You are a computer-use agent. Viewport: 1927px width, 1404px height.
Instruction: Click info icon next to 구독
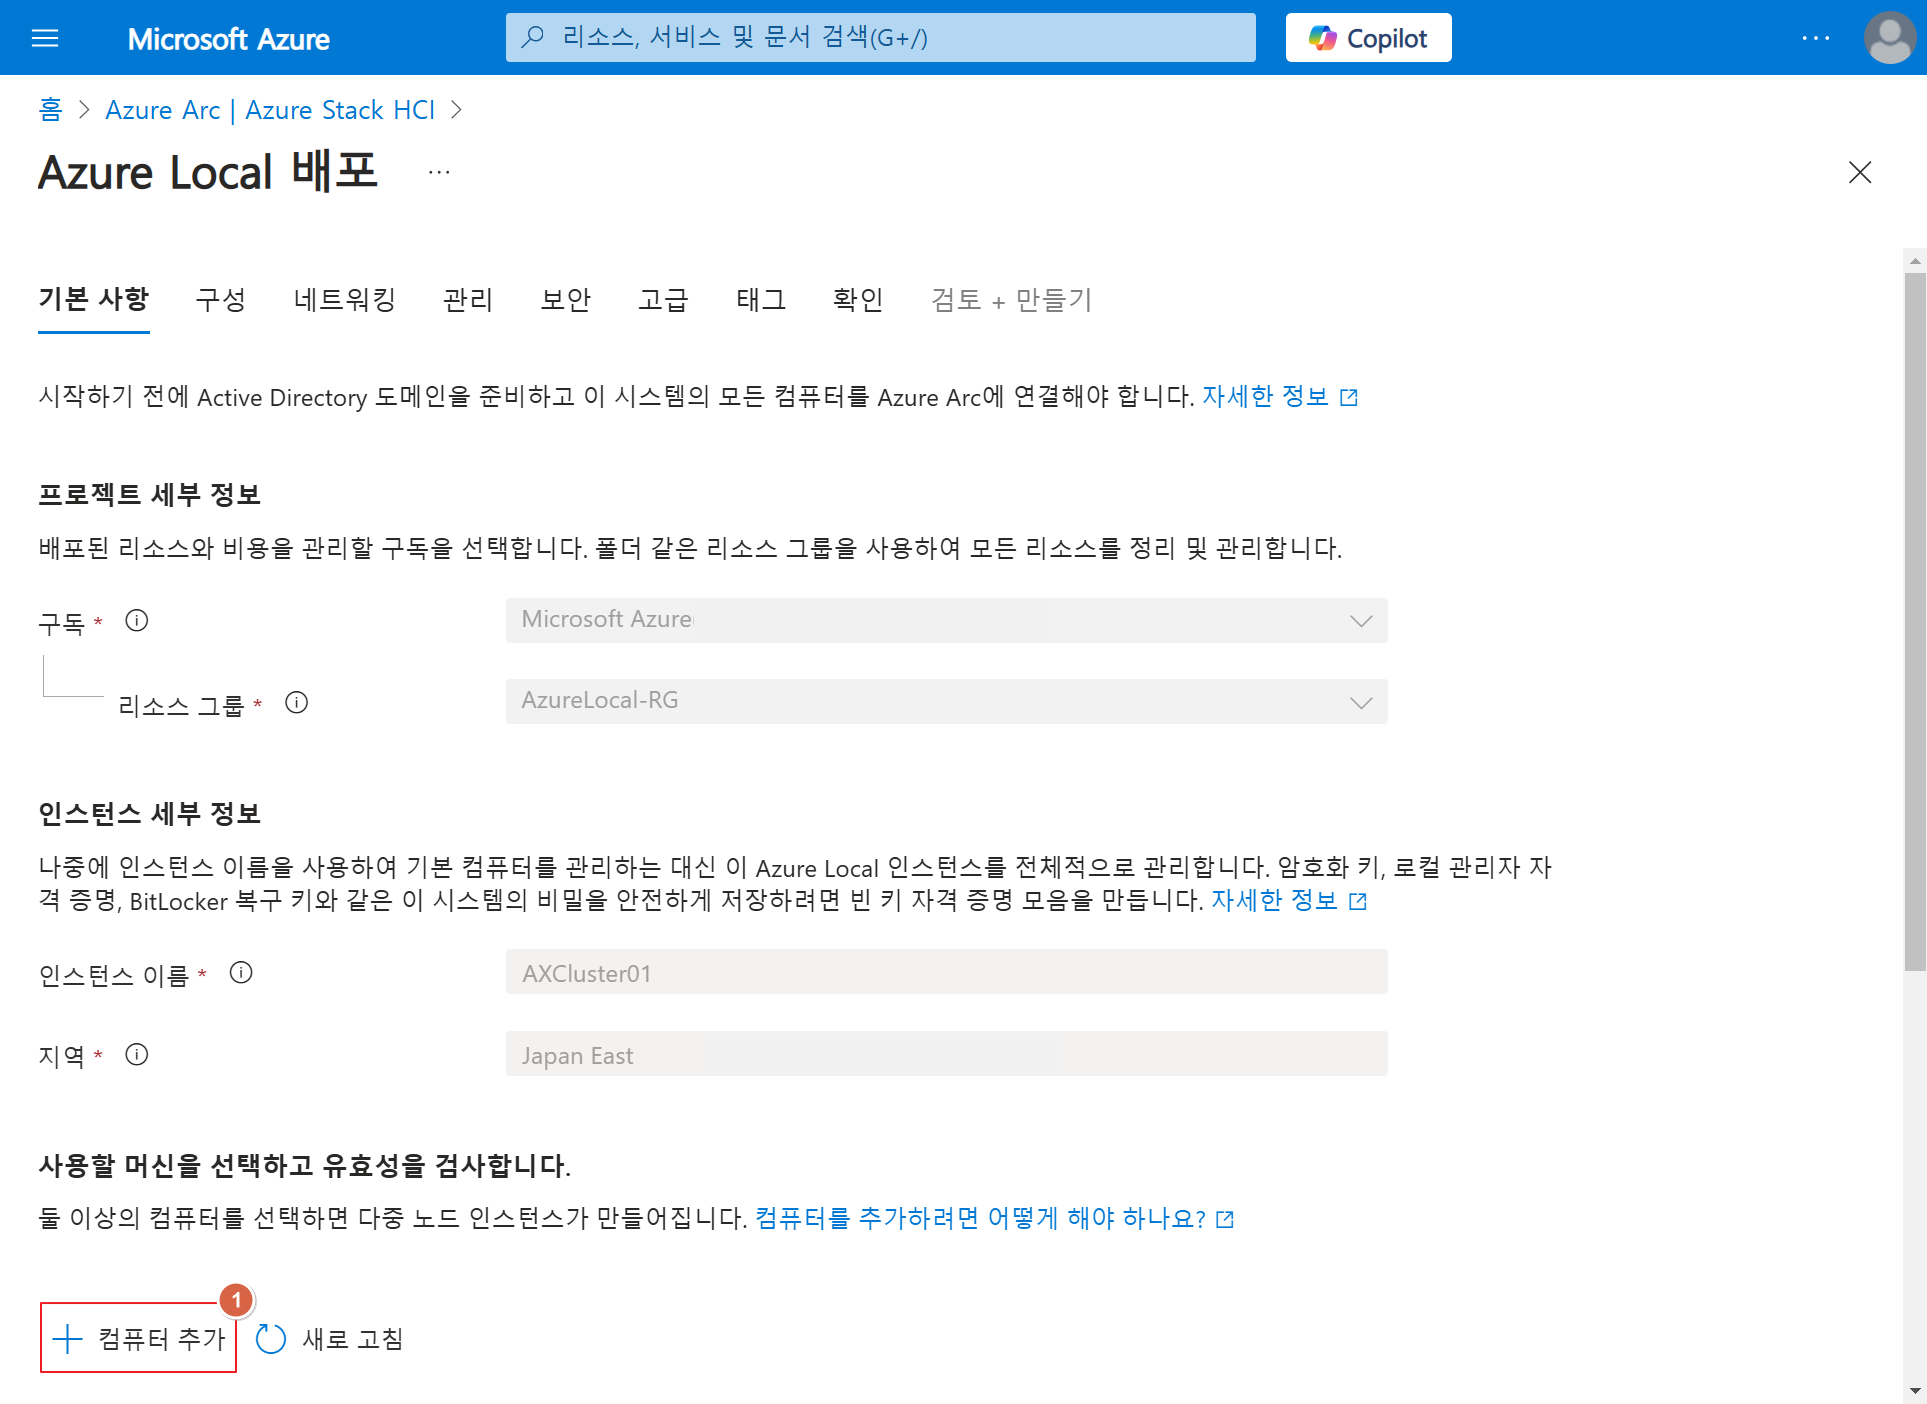pyautogui.click(x=137, y=621)
